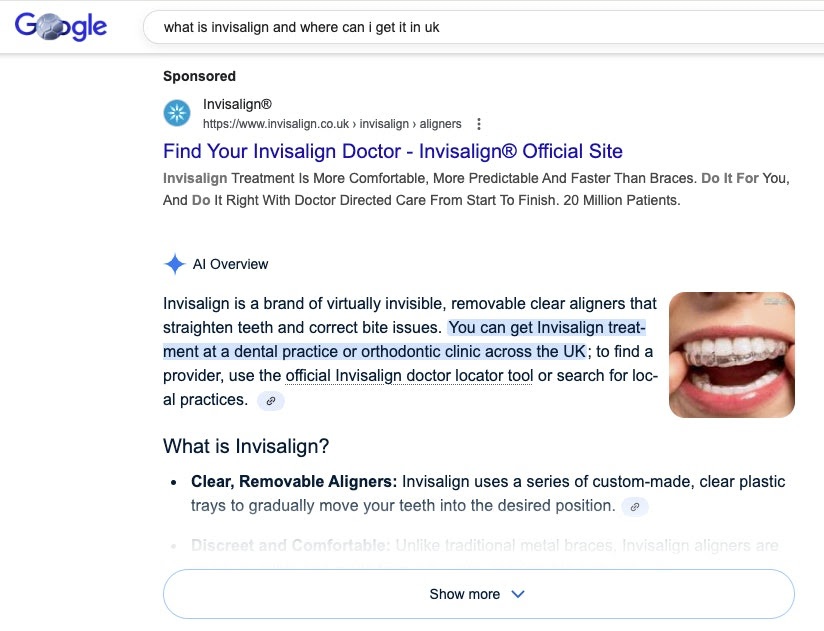Open "Find Your Invisalign Doctor" ad headline
Image resolution: width=824 pixels, height=631 pixels.
point(392,151)
